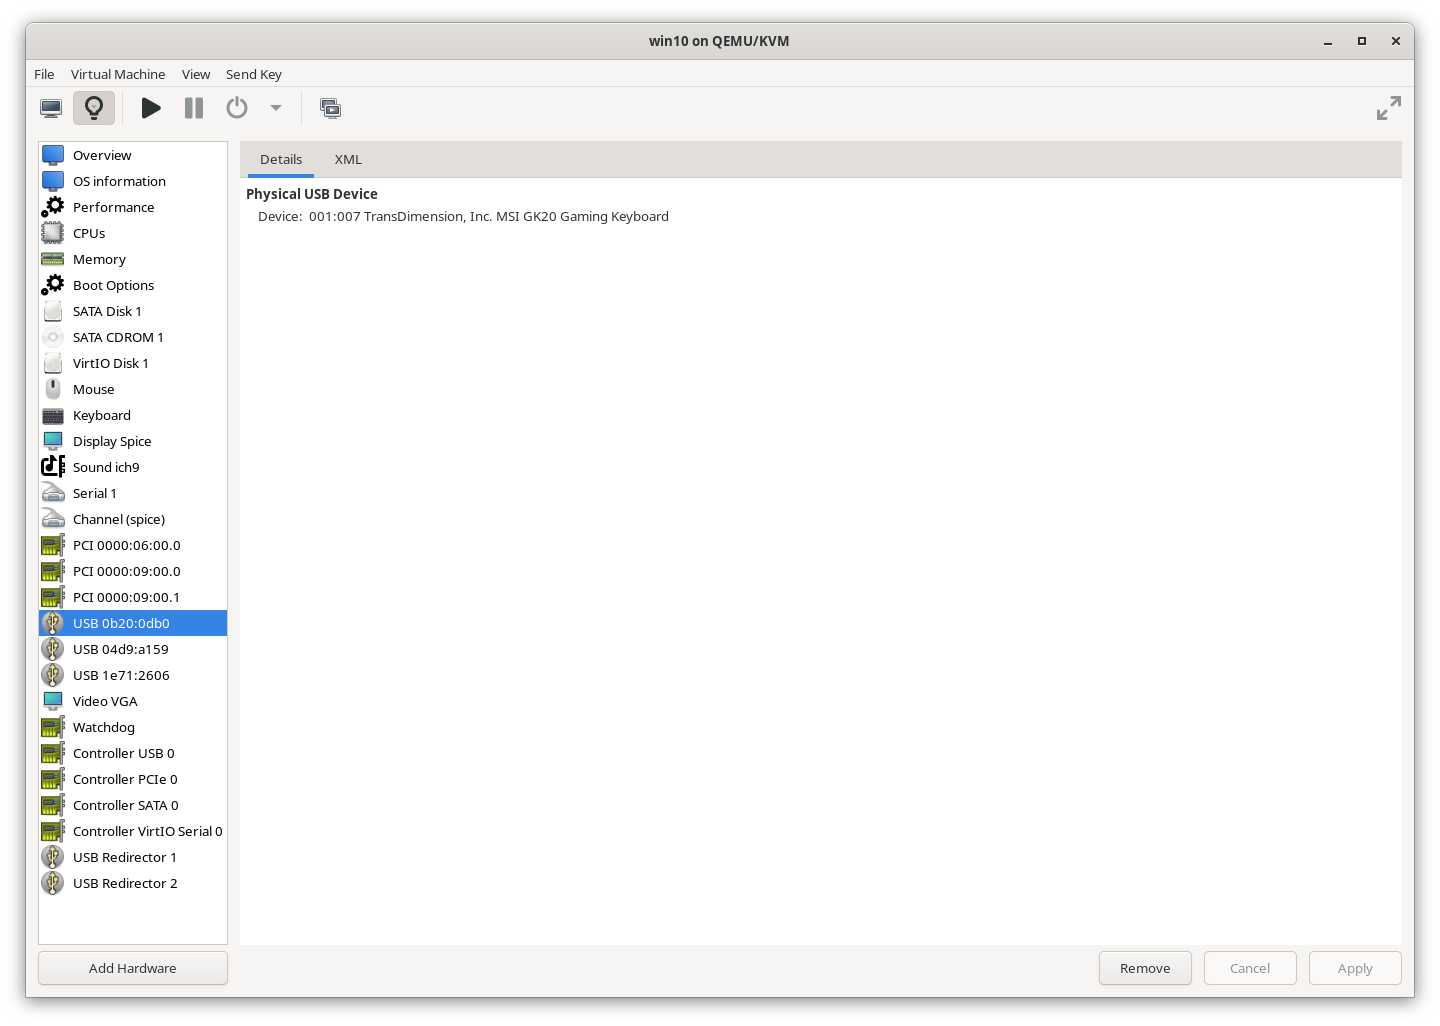The height and width of the screenshot is (1026, 1440).
Task: Switch to the XML tab
Action: [348, 159]
